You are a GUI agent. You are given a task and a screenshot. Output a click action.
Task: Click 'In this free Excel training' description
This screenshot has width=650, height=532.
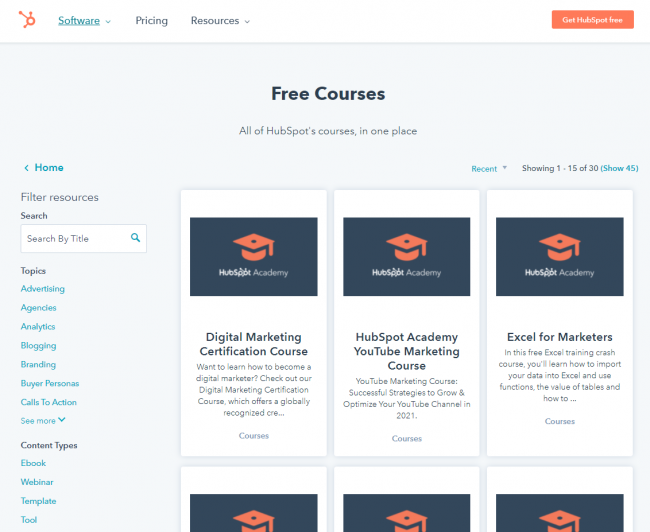[x=560, y=375]
